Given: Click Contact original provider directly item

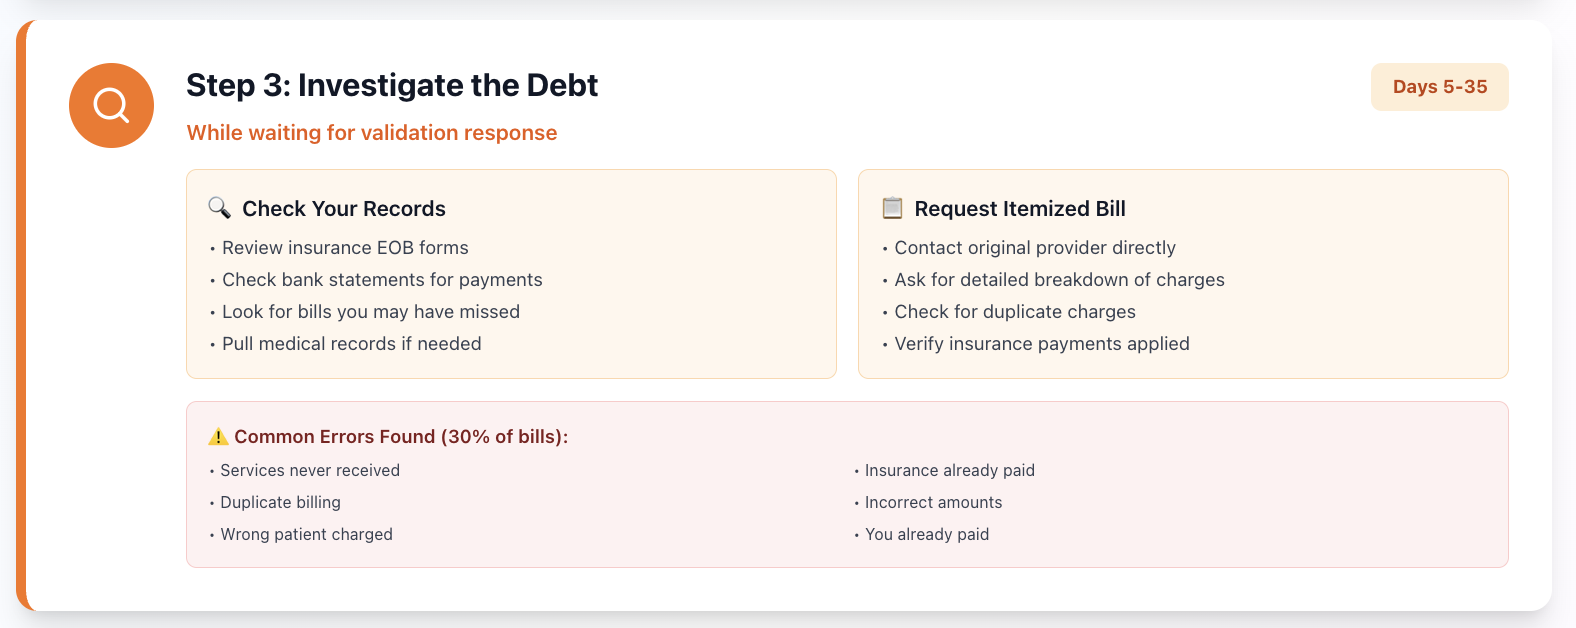Looking at the screenshot, I should tap(1035, 248).
